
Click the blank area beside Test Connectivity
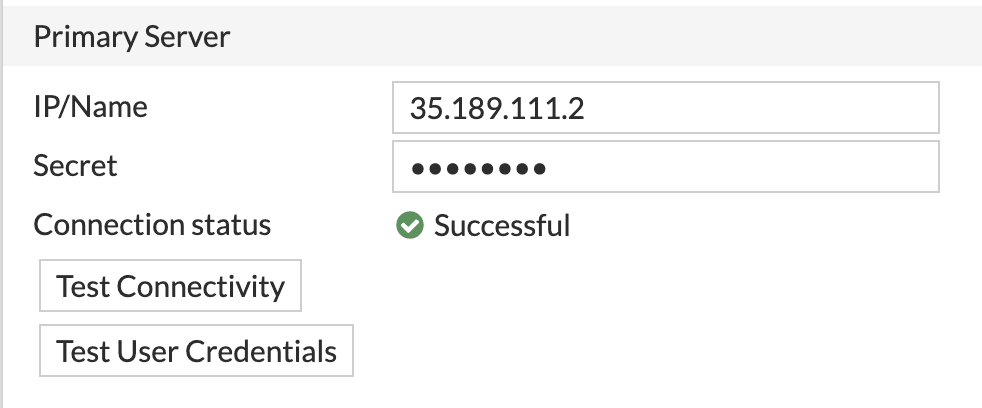click(626, 286)
